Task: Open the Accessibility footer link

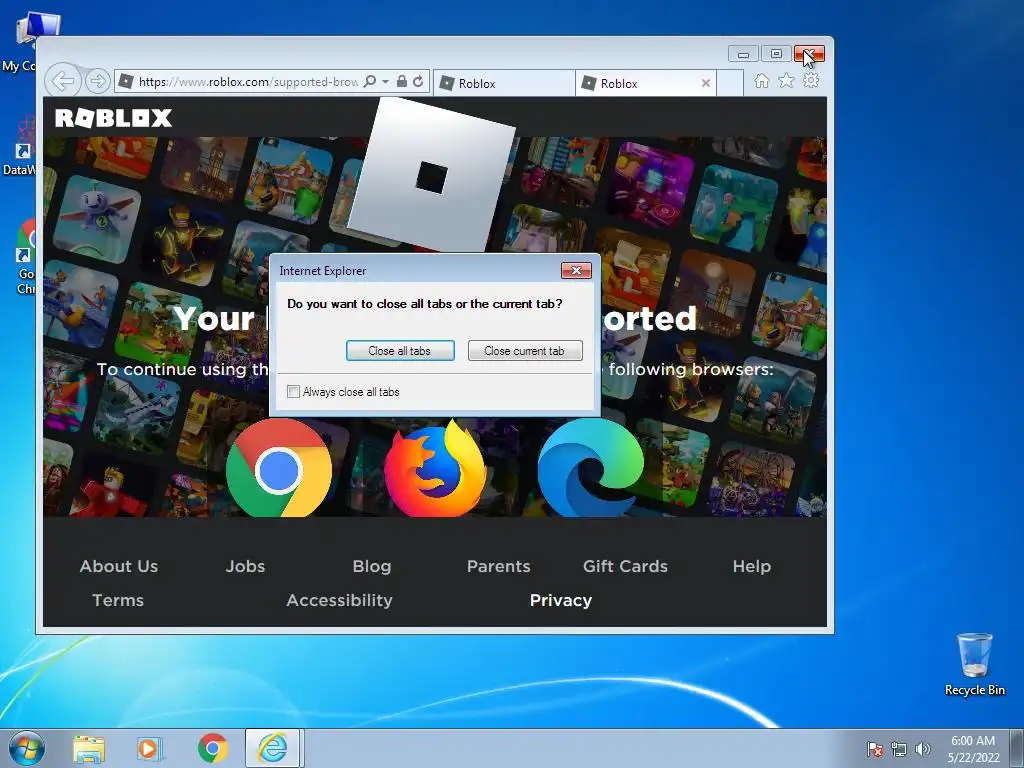Action: pos(340,600)
